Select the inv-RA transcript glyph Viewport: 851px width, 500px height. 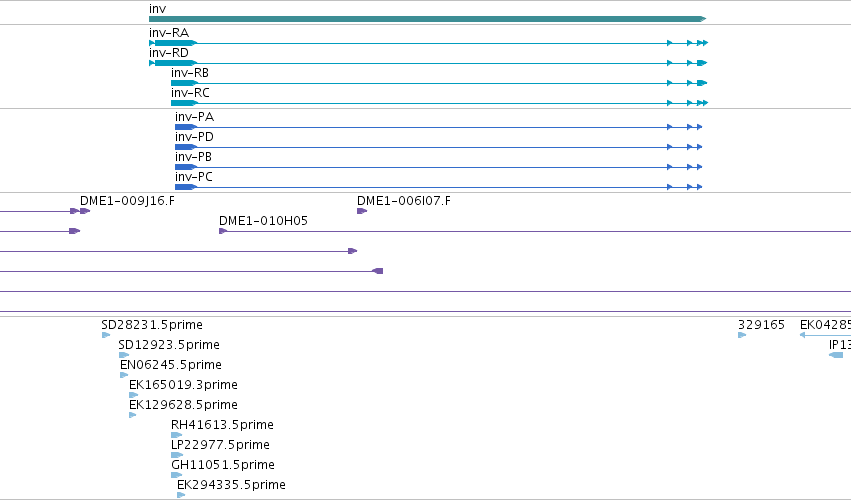(x=429, y=43)
